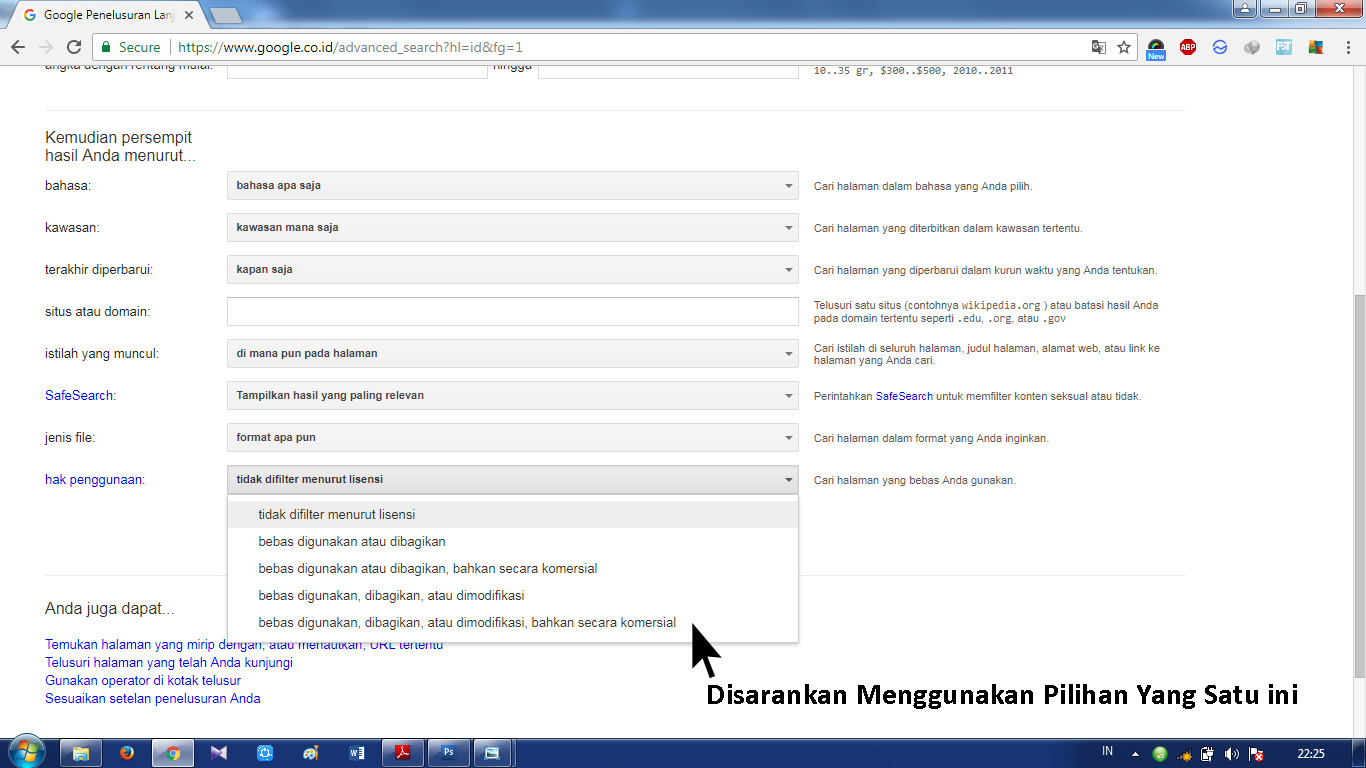Open Microsoft Word from the taskbar
This screenshot has width=1366, height=768.
click(357, 753)
